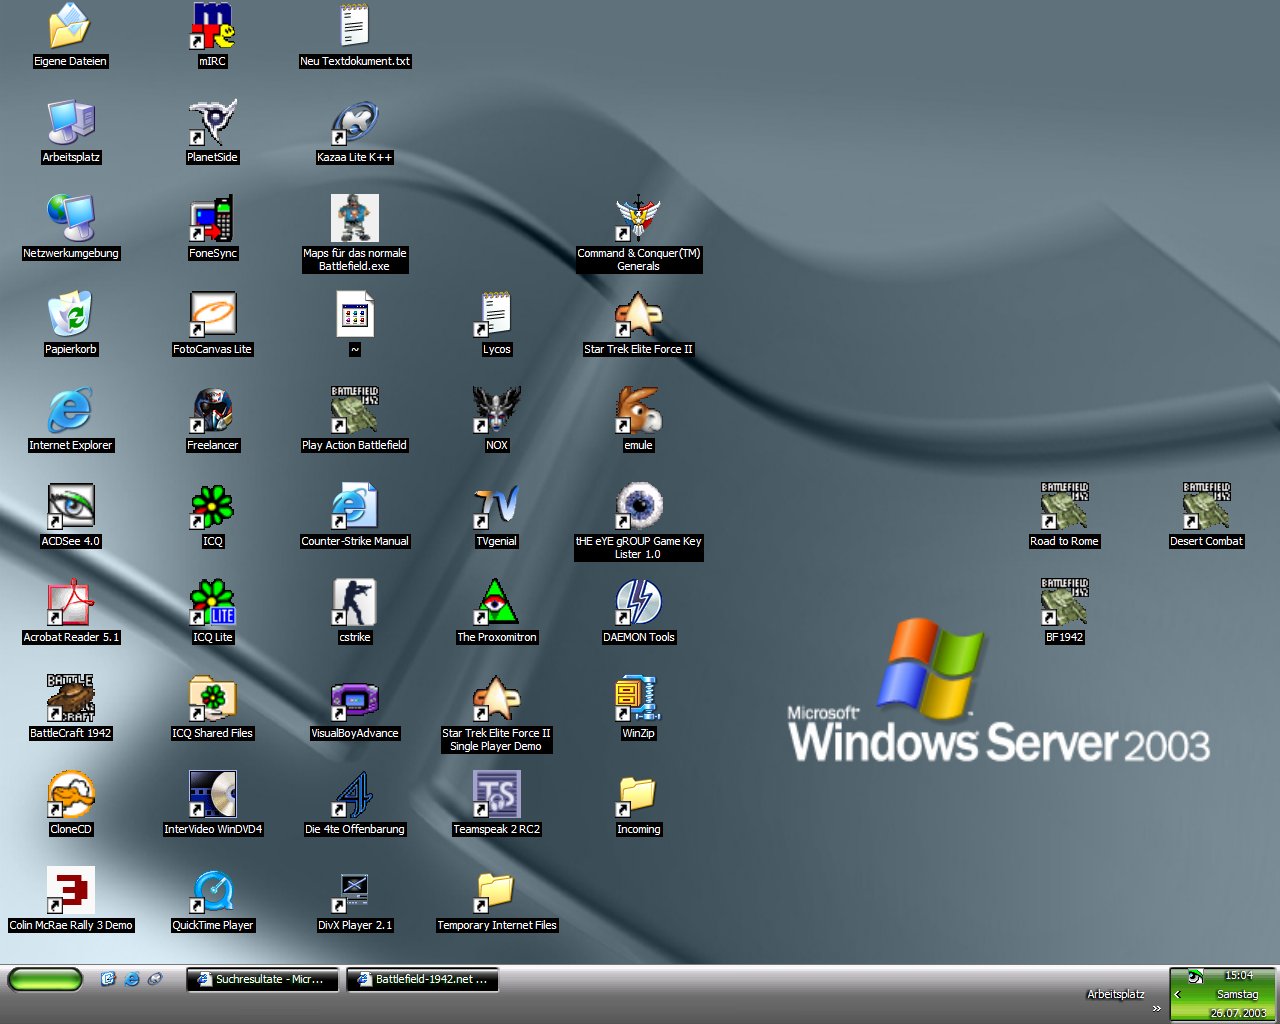Viewport: 1280px width, 1024px height.
Task: Click the BattleCraft 1942 icon
Action: [x=70, y=699]
